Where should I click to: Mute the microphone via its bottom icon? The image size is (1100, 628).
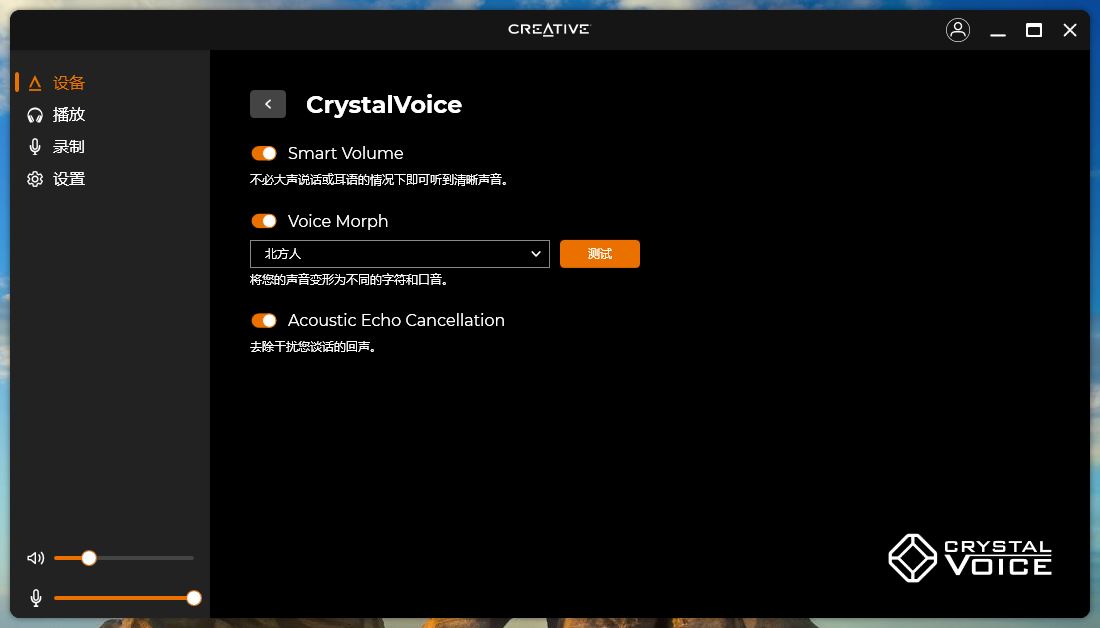36,598
